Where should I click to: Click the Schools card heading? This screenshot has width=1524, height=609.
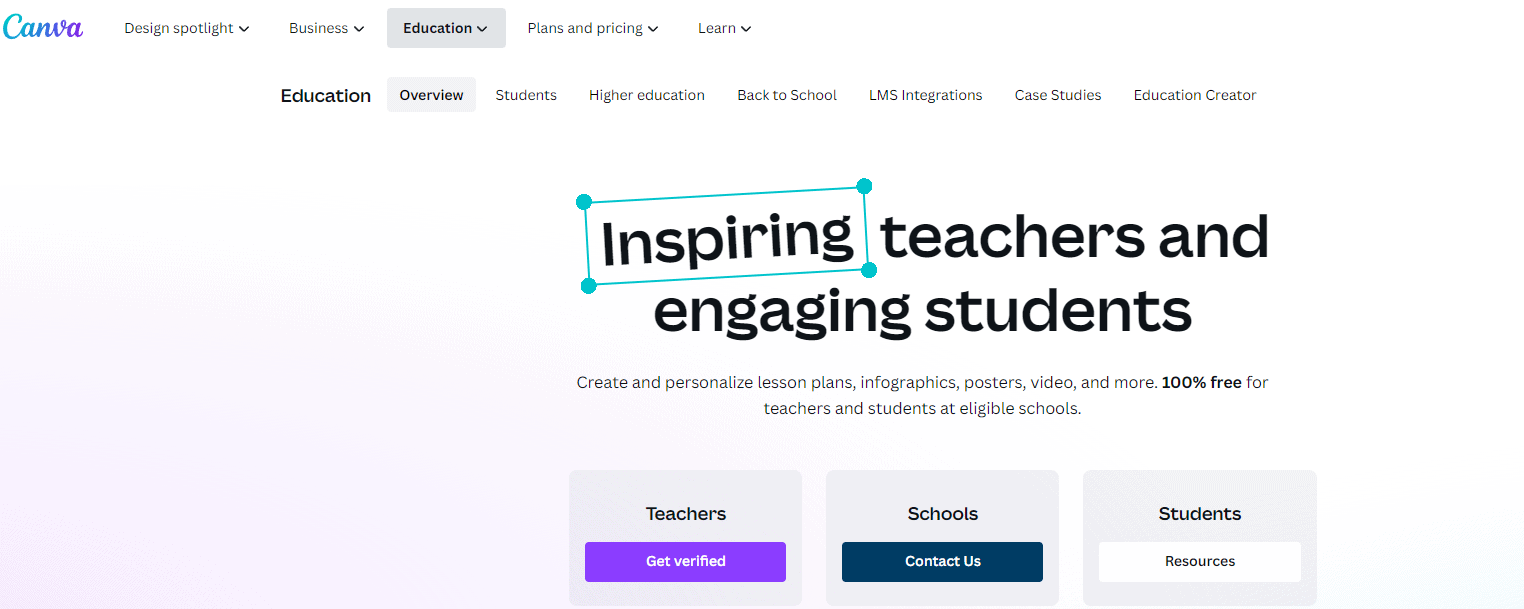pyautogui.click(x=942, y=514)
